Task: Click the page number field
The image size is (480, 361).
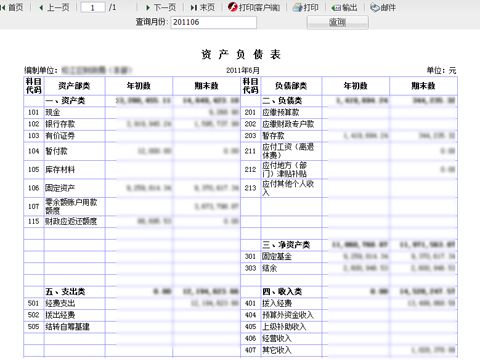Action: (93, 7)
